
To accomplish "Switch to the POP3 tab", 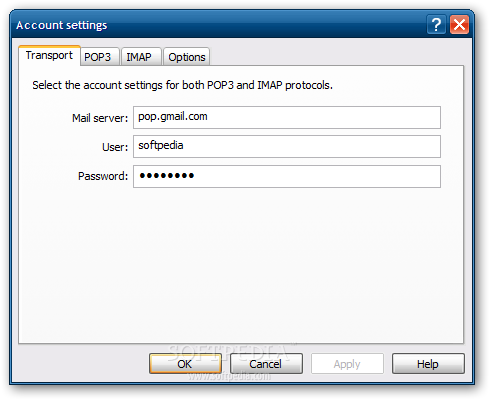I will click(x=99, y=57).
